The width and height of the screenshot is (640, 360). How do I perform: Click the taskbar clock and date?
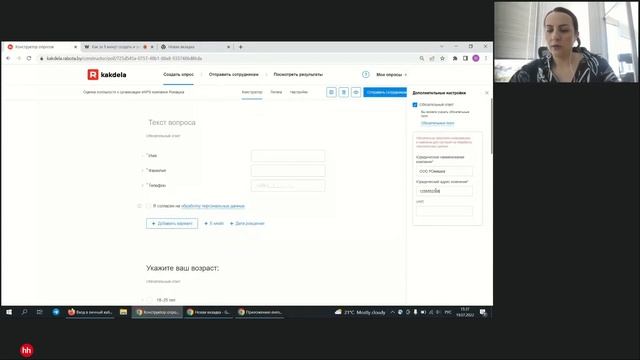(465, 312)
